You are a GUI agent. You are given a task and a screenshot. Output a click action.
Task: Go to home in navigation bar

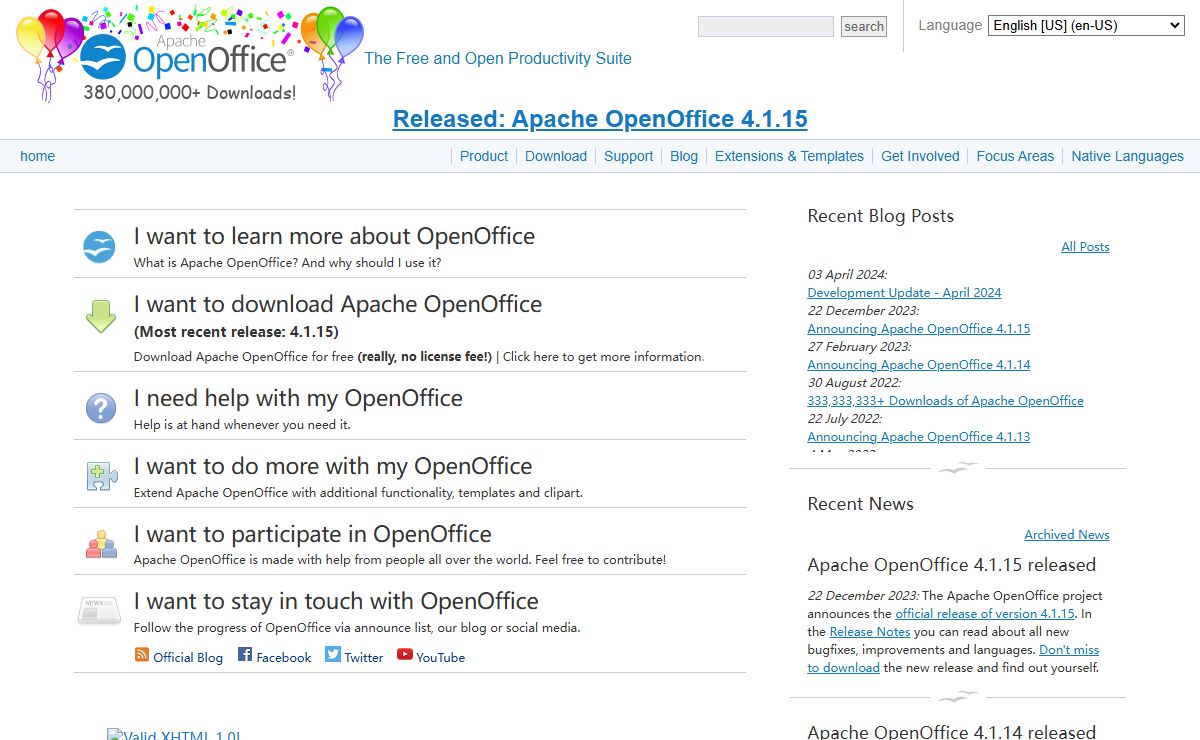pyautogui.click(x=38, y=156)
